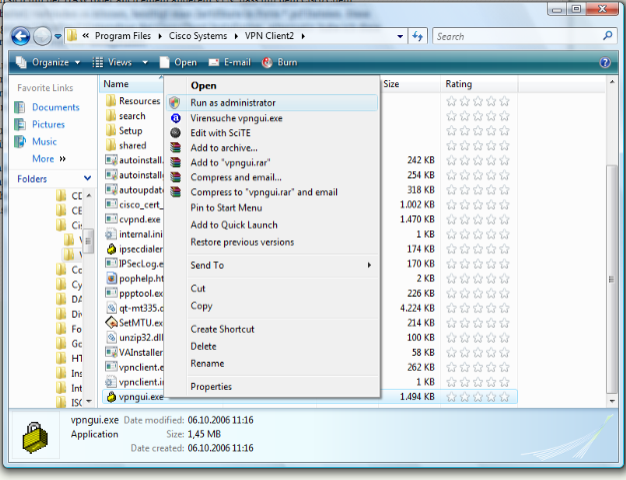Sort by the Size column header
Image resolution: width=626 pixels, height=480 pixels.
(391, 84)
